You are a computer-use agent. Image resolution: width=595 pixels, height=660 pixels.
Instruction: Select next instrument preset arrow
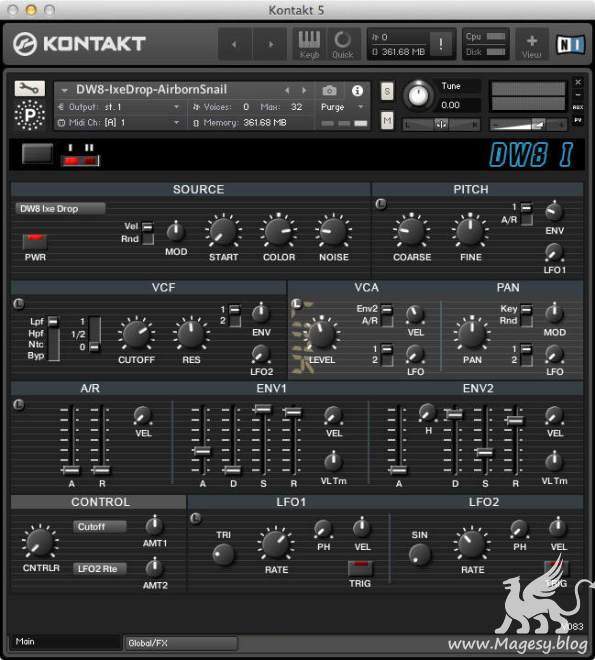304,90
